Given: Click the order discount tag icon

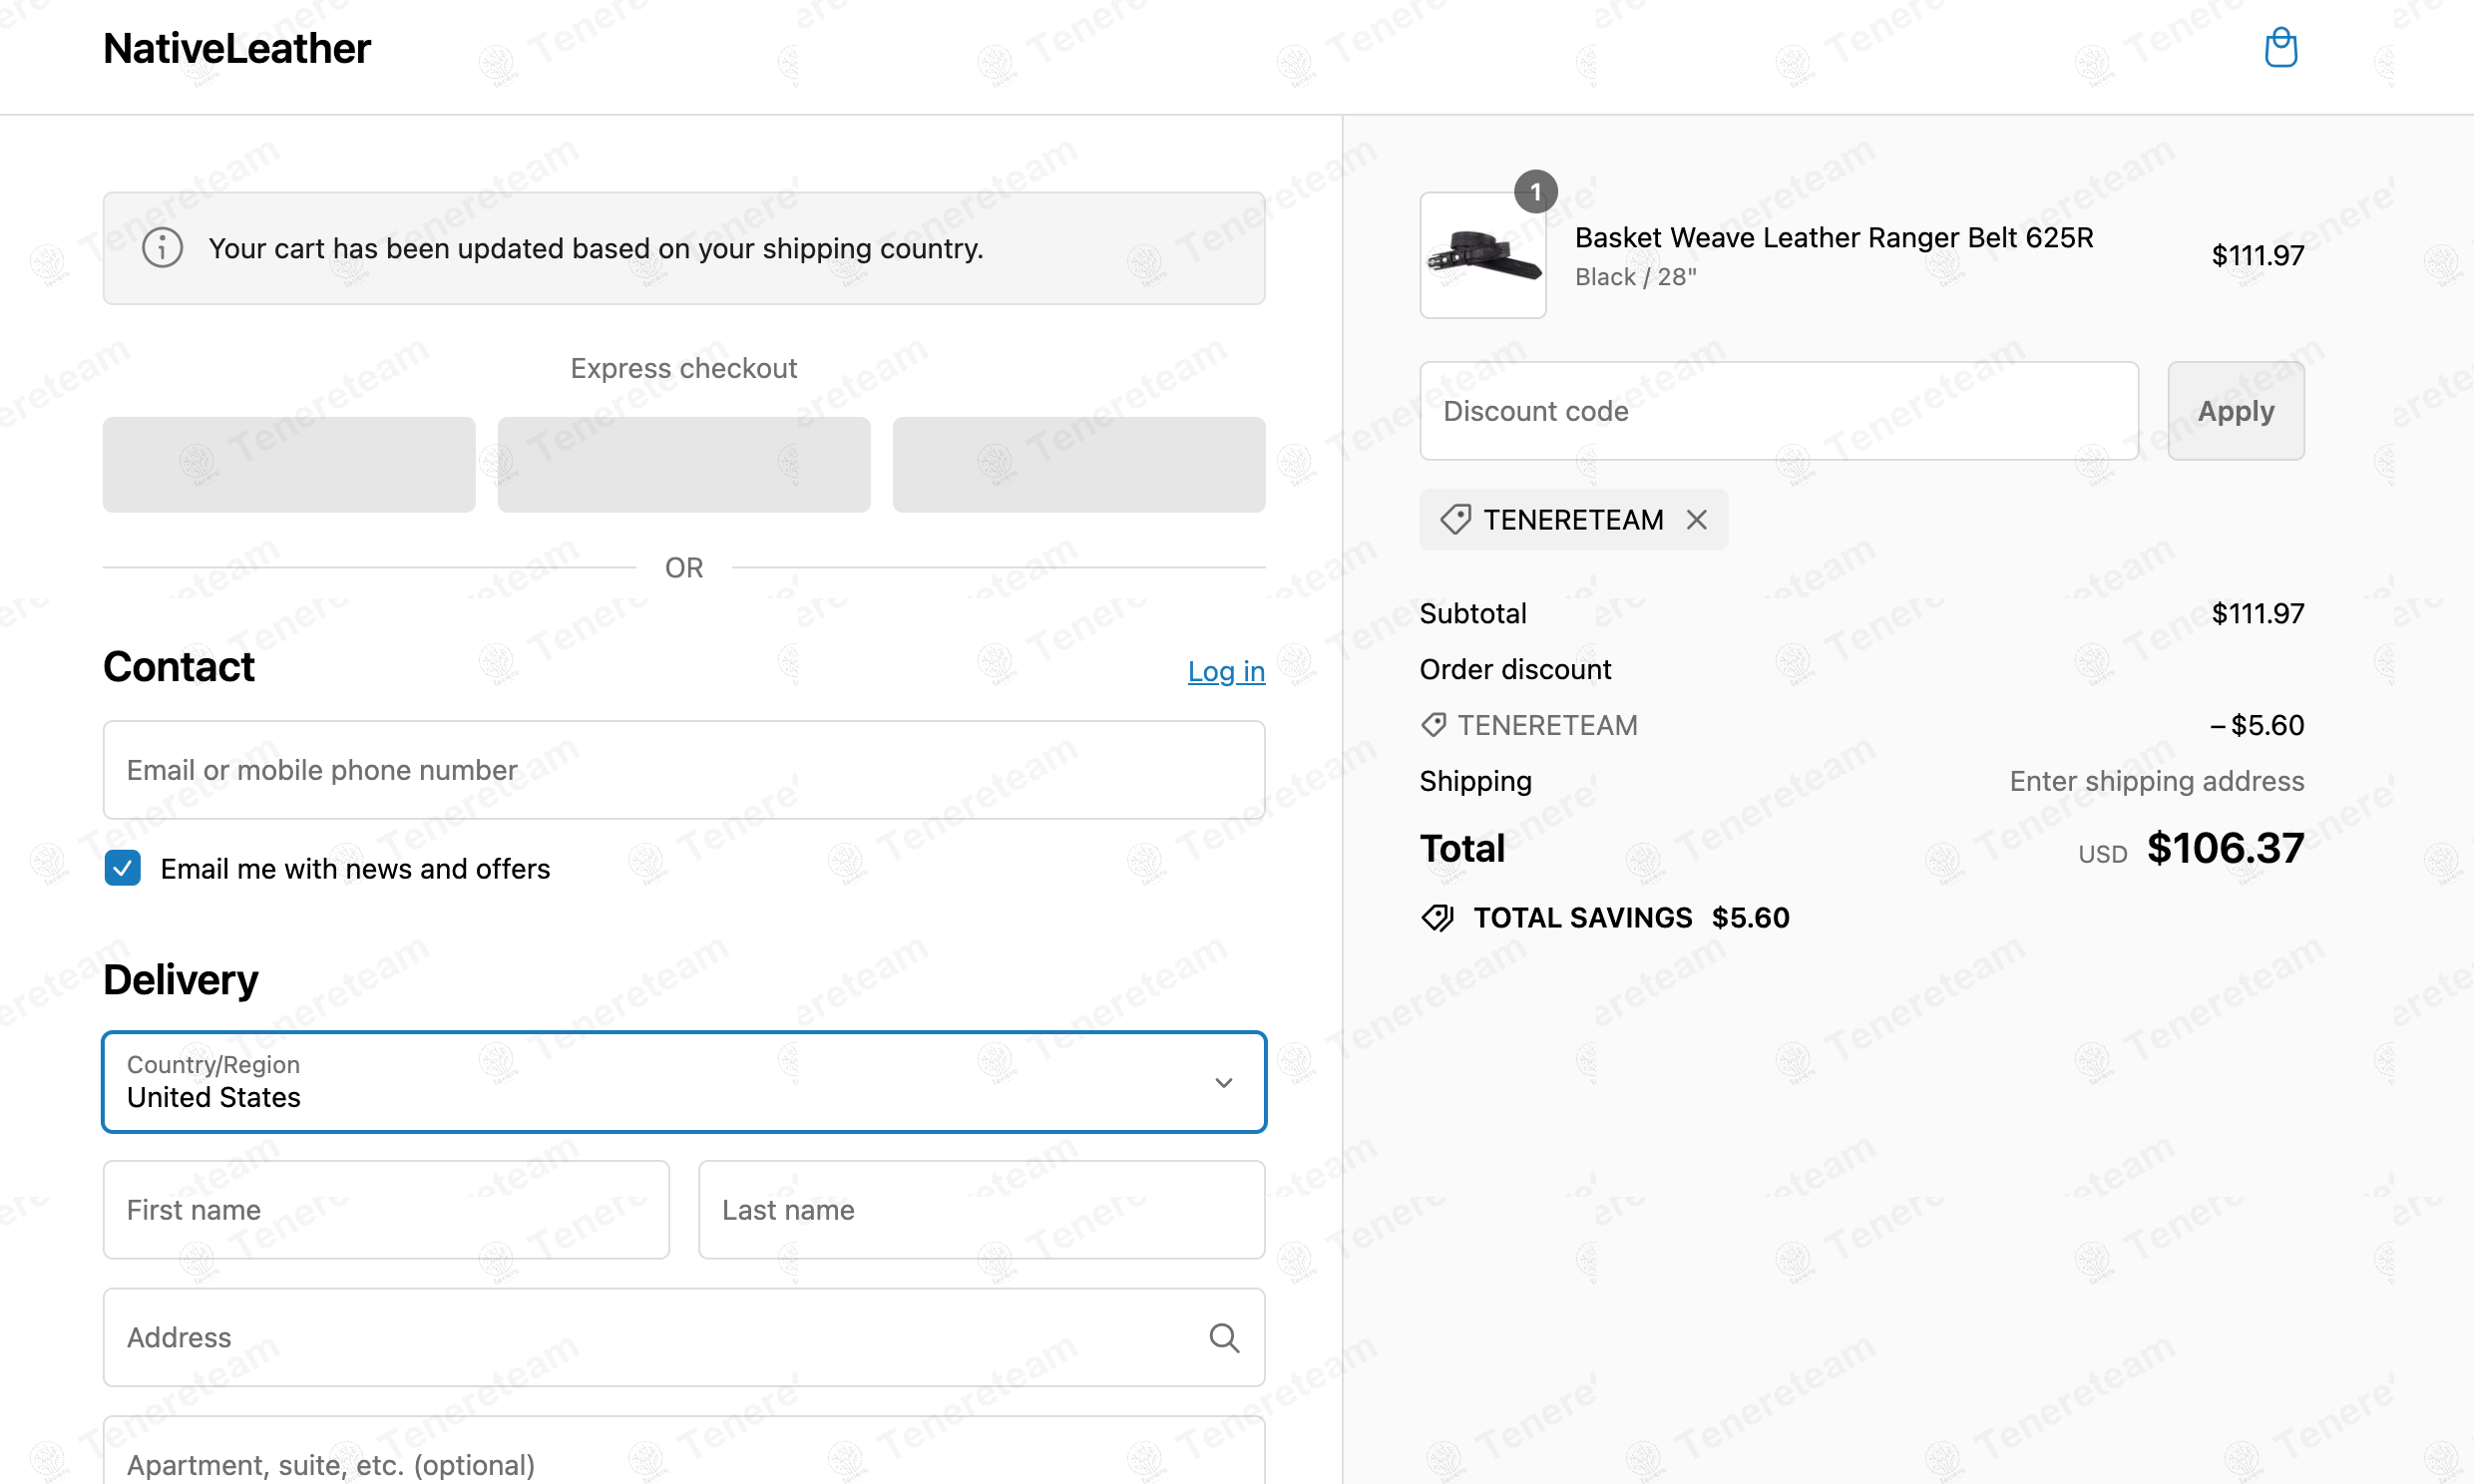Looking at the screenshot, I should 1433,725.
